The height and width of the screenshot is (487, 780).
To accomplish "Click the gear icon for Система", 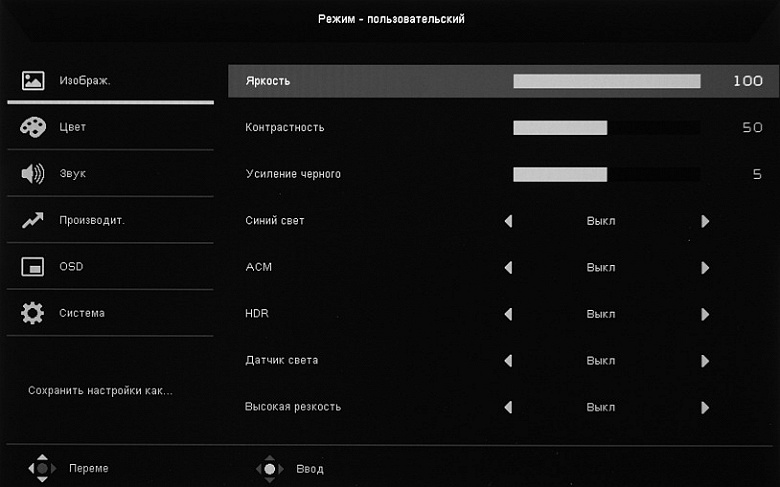I will pyautogui.click(x=33, y=313).
